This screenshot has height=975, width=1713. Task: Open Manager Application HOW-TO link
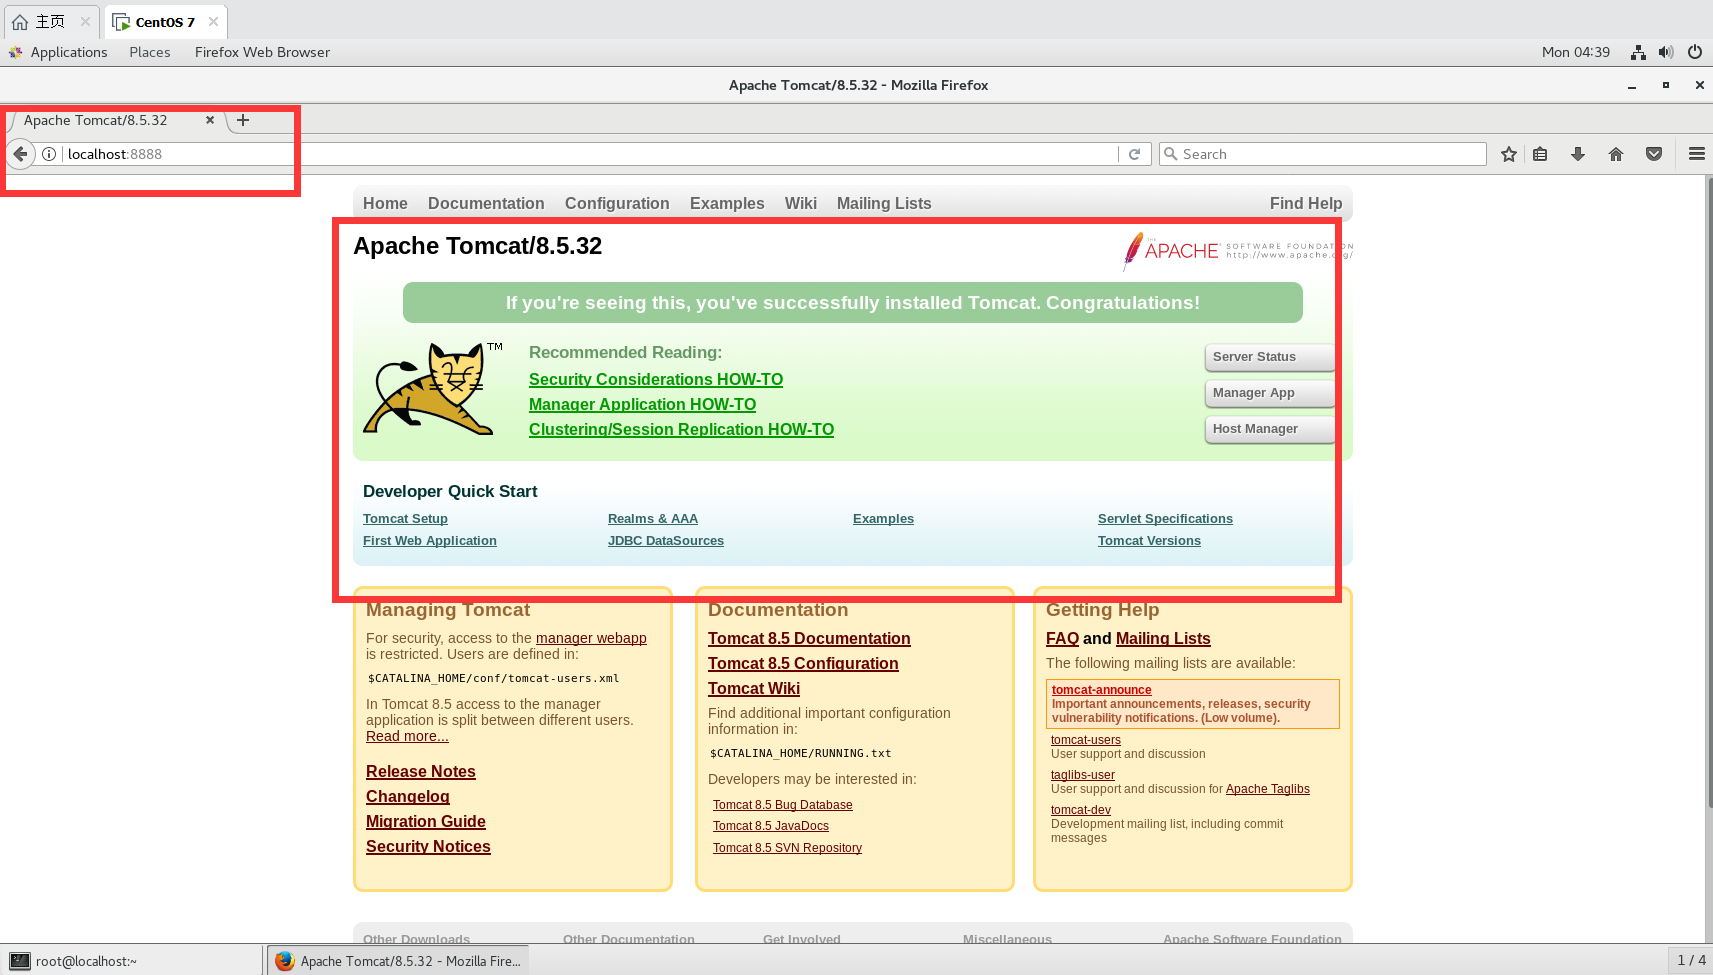(642, 404)
